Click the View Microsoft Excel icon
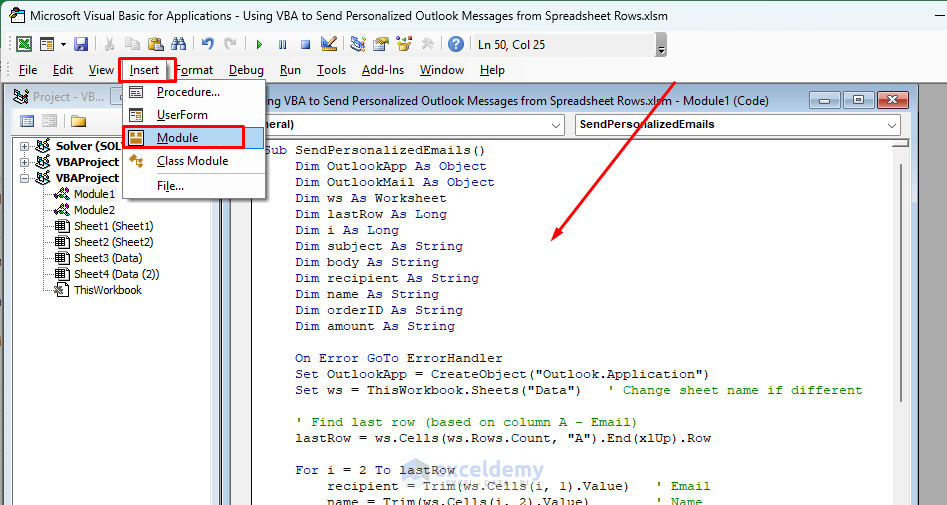Screen dimensions: 947x505 point(24,44)
